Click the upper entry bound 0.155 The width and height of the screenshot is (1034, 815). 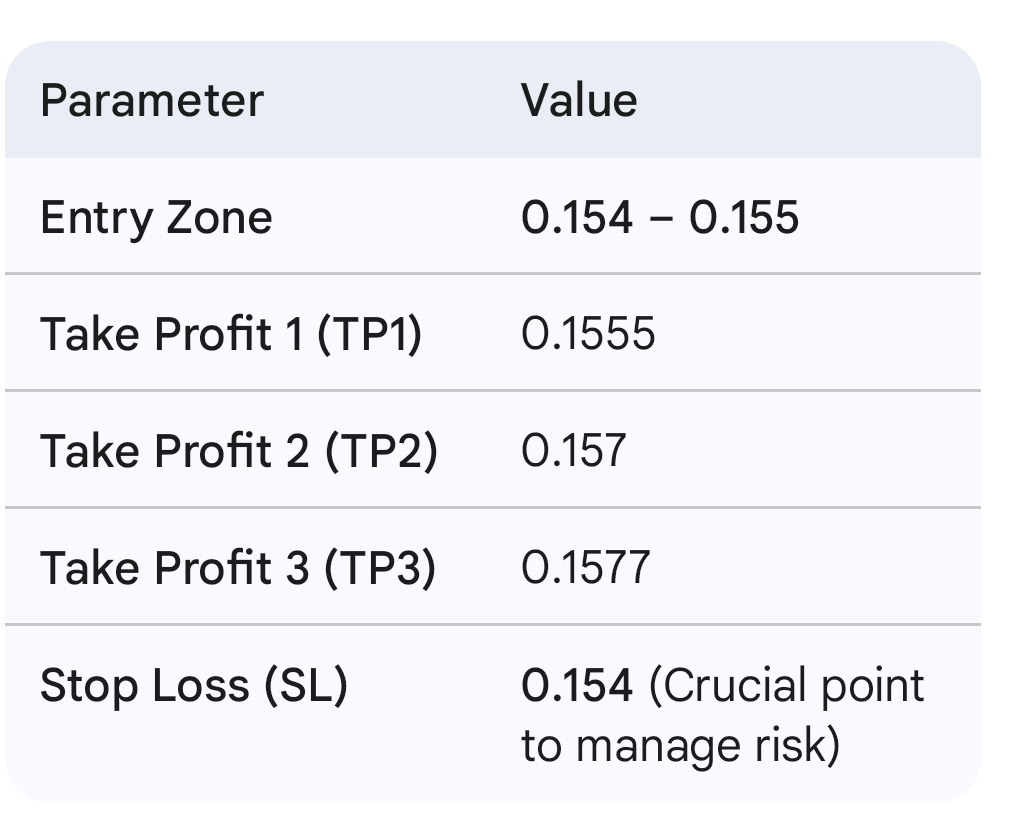pos(744,217)
